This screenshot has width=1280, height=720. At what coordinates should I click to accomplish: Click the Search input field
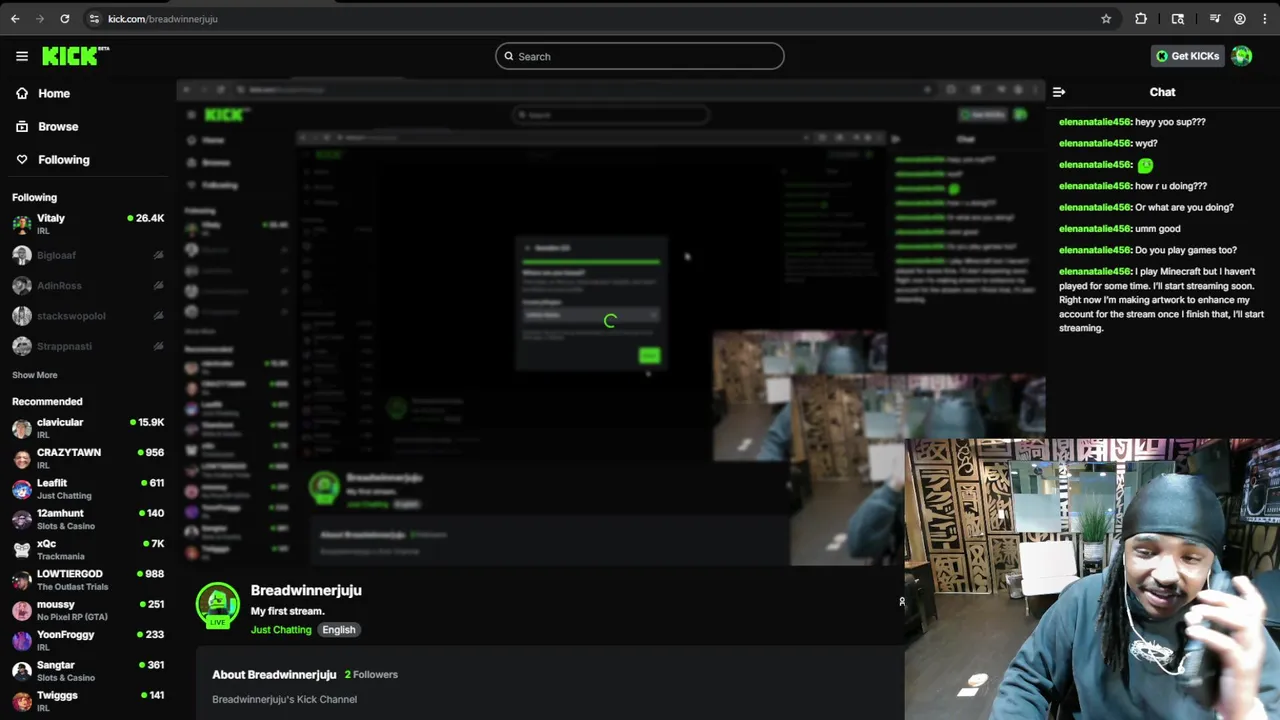click(x=640, y=56)
